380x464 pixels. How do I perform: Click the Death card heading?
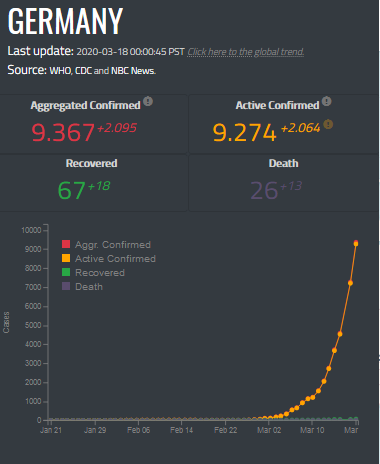(x=283, y=163)
